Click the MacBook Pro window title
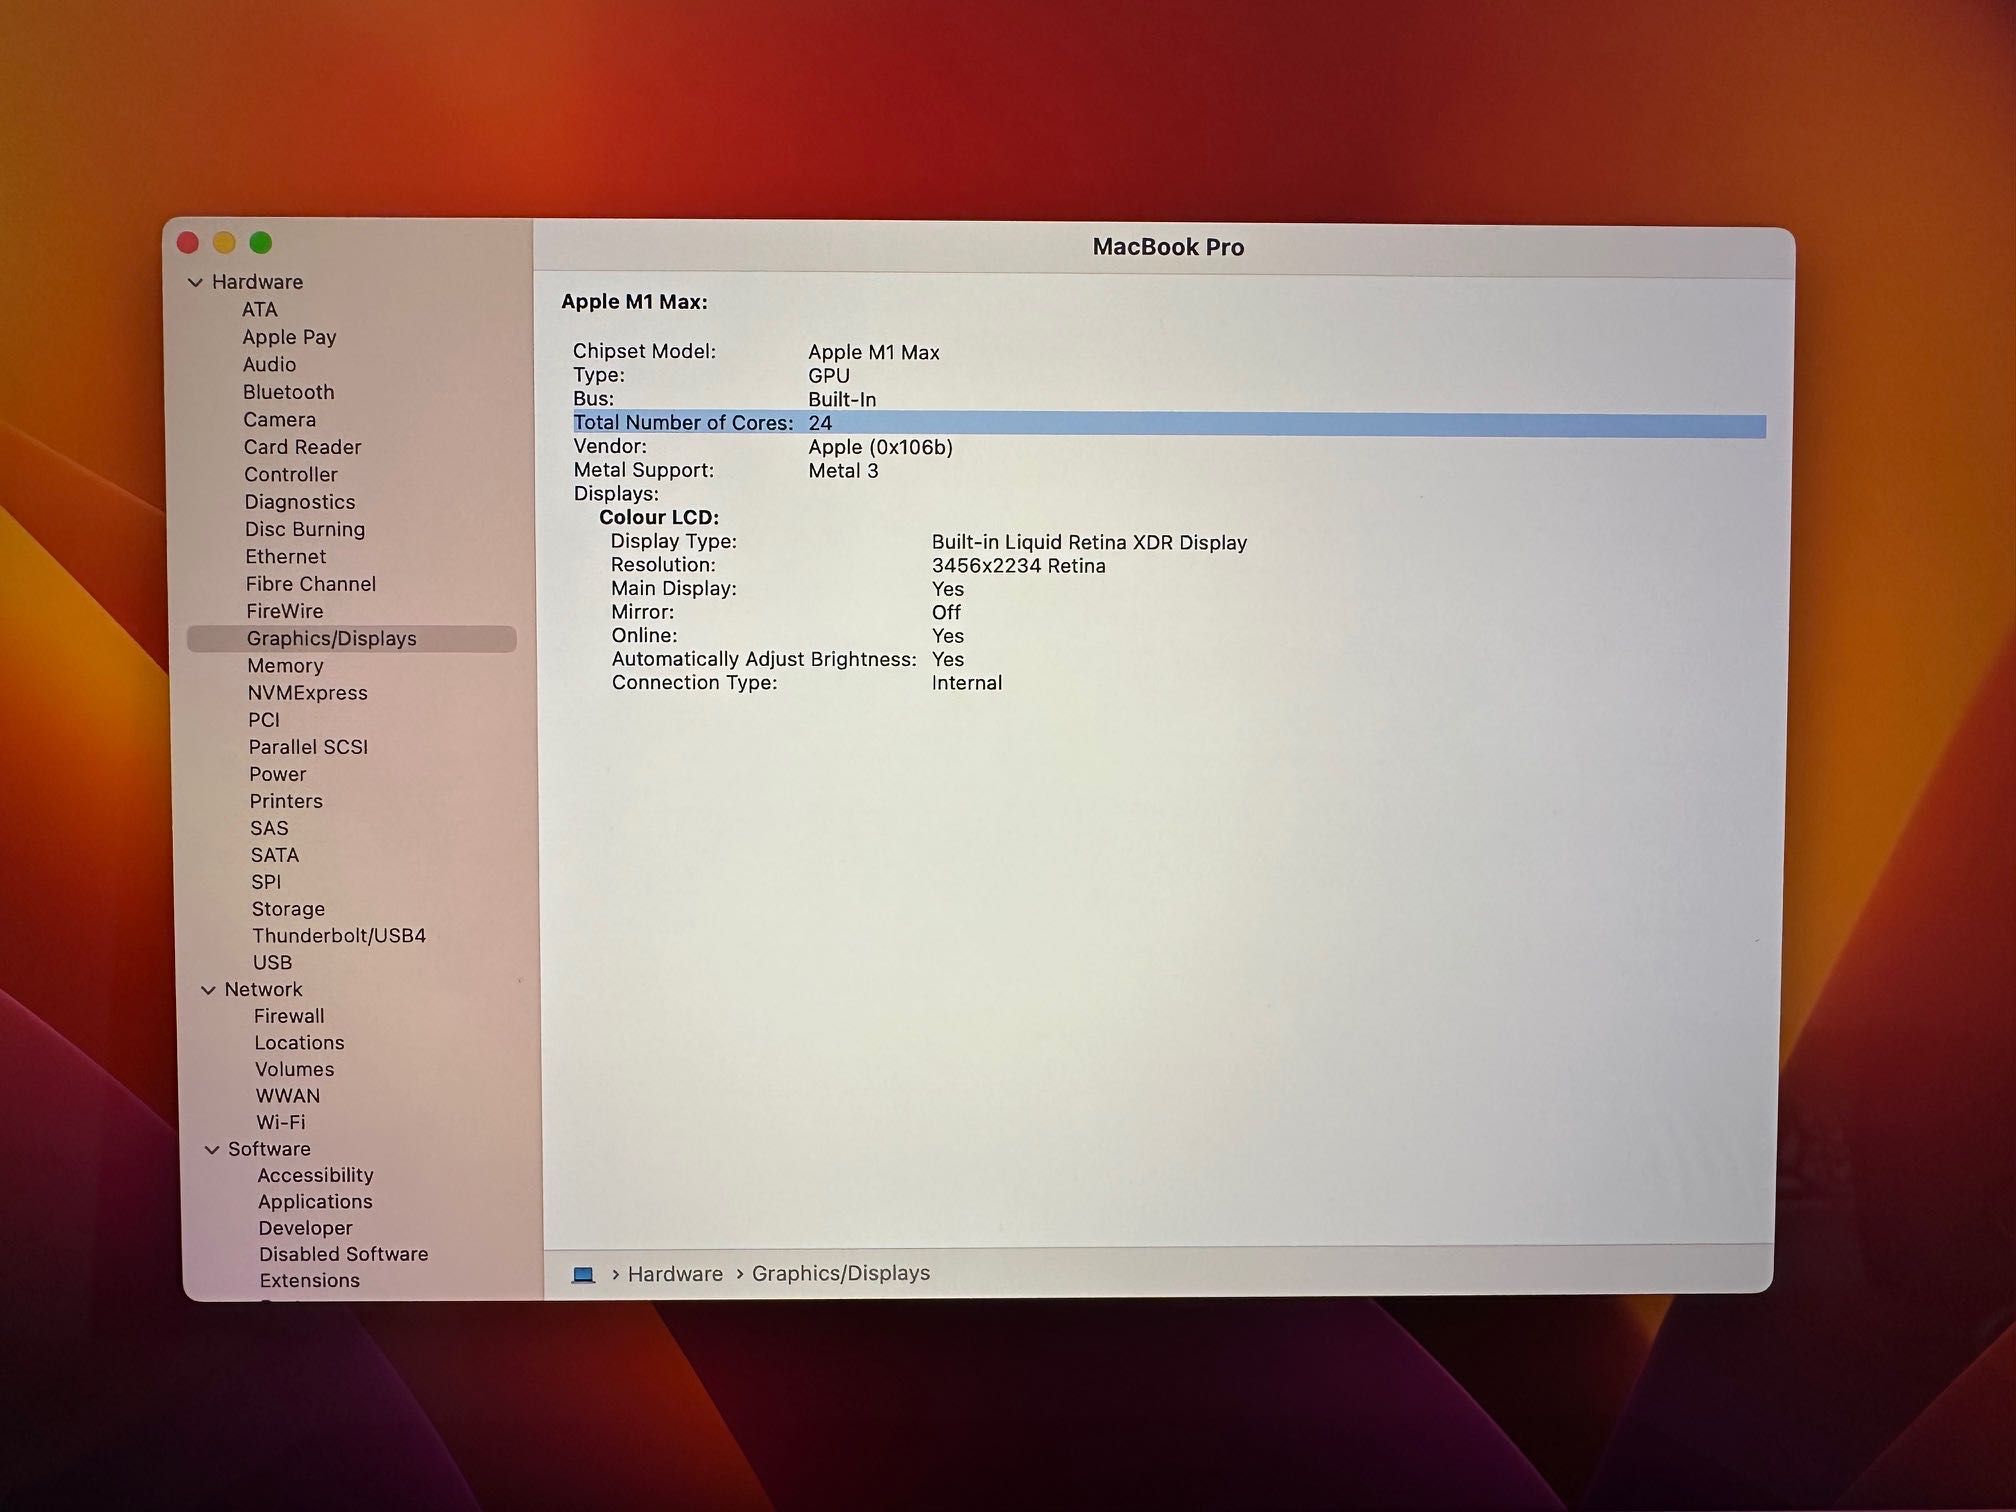The width and height of the screenshot is (2016, 1512). 1168,248
